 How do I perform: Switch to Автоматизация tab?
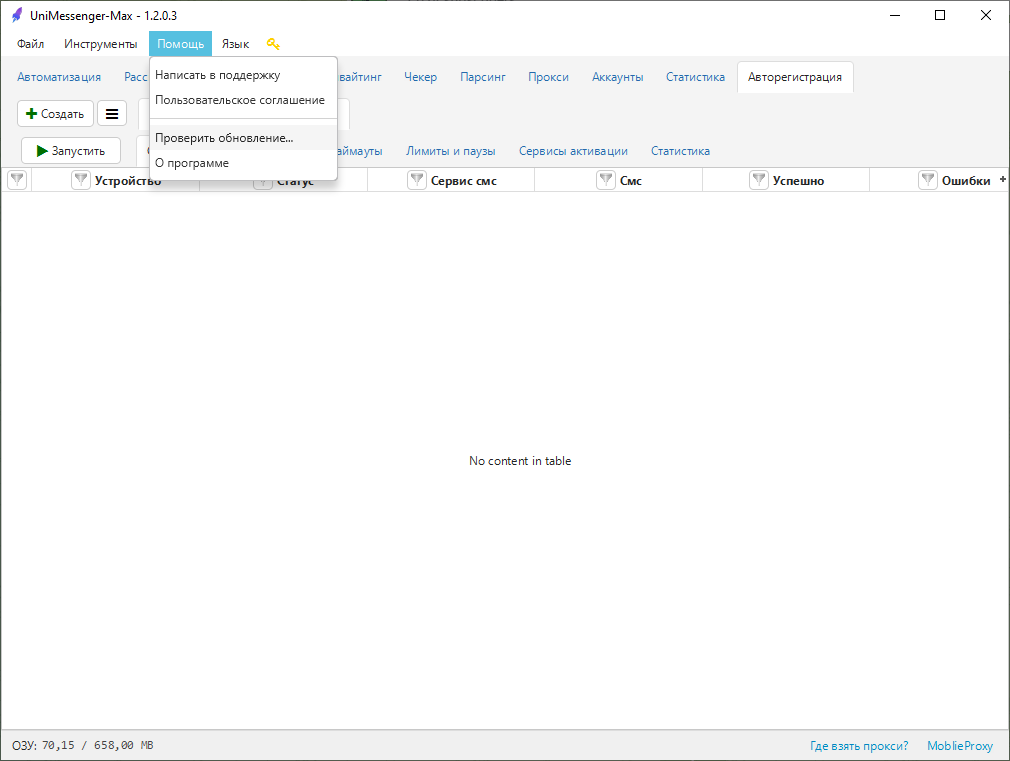[59, 77]
